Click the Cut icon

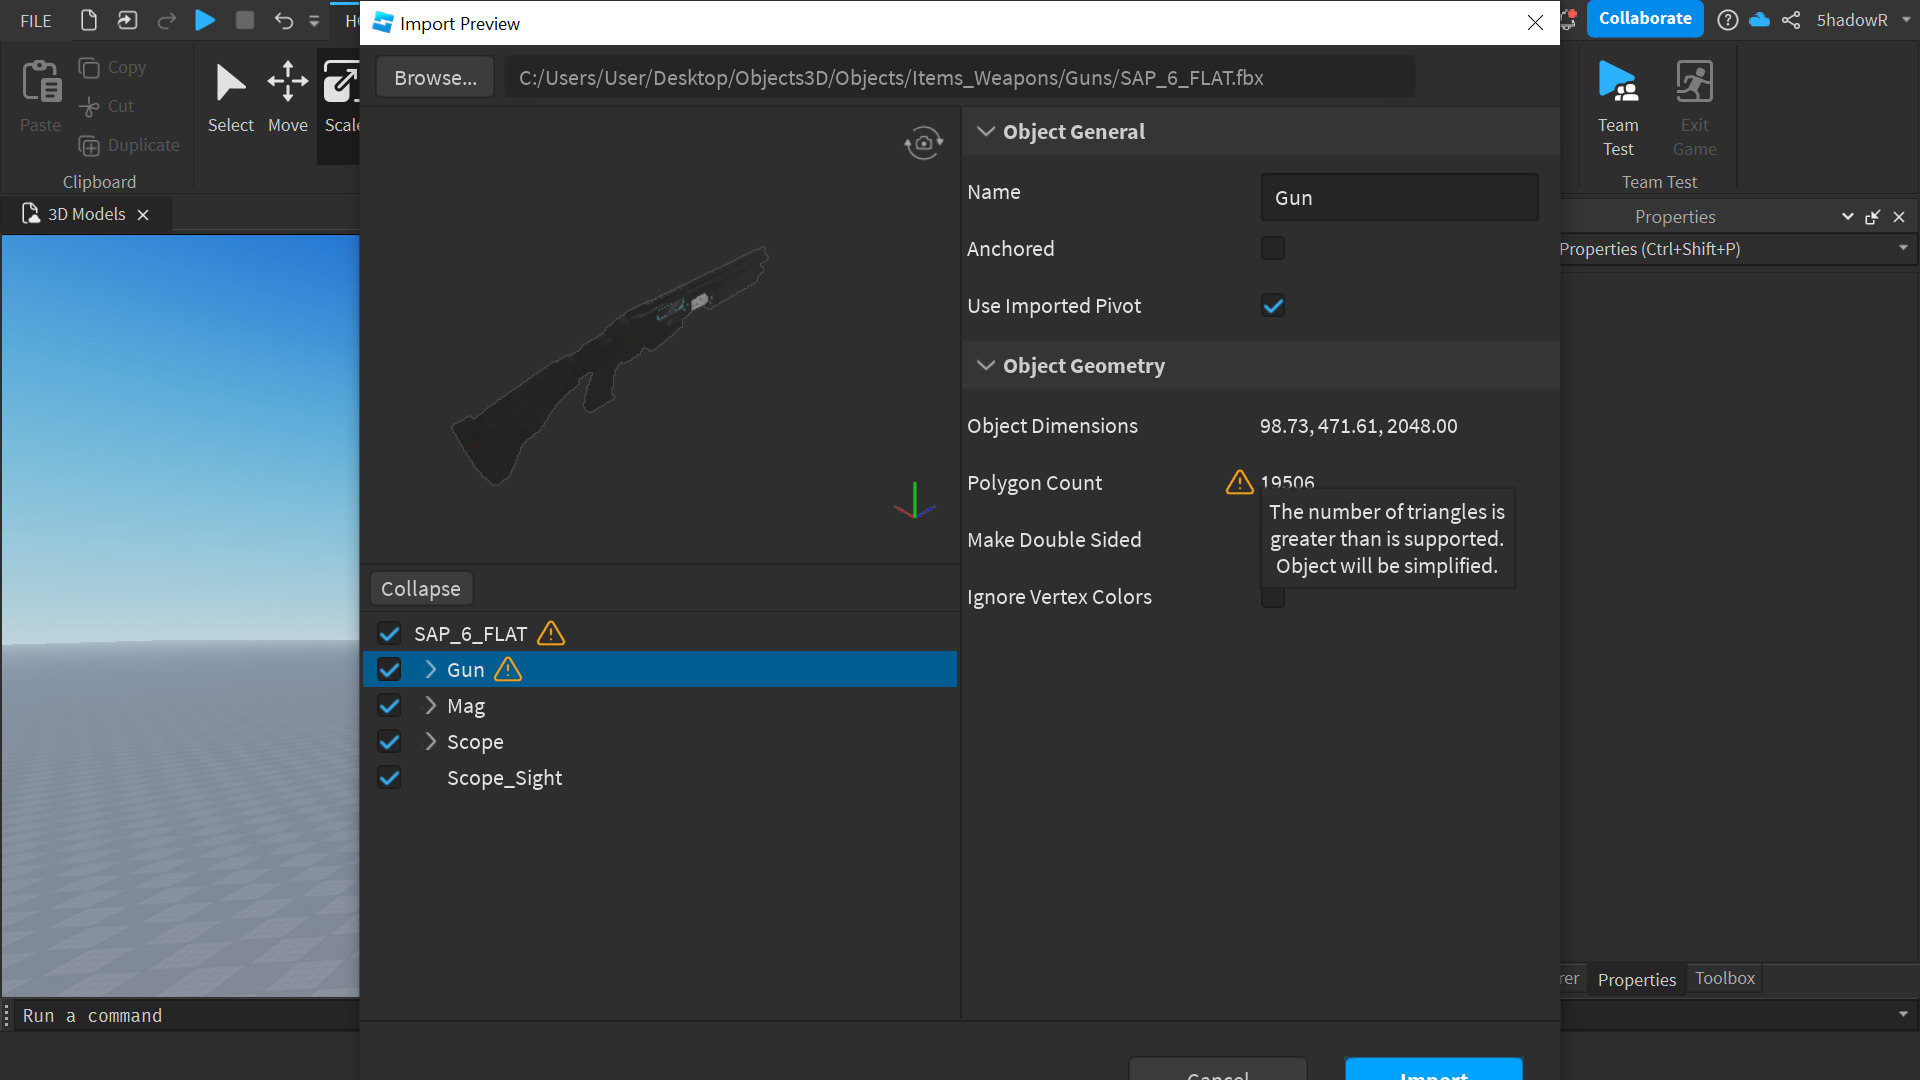pyautogui.click(x=89, y=106)
